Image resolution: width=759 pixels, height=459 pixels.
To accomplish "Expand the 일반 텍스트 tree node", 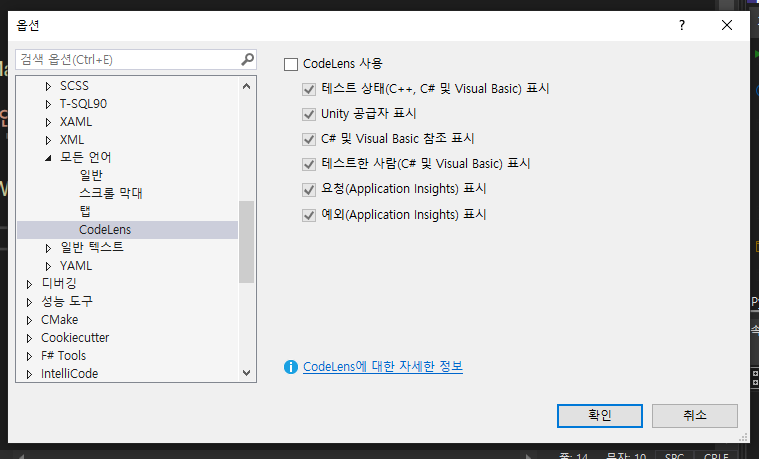I will tap(48, 248).
